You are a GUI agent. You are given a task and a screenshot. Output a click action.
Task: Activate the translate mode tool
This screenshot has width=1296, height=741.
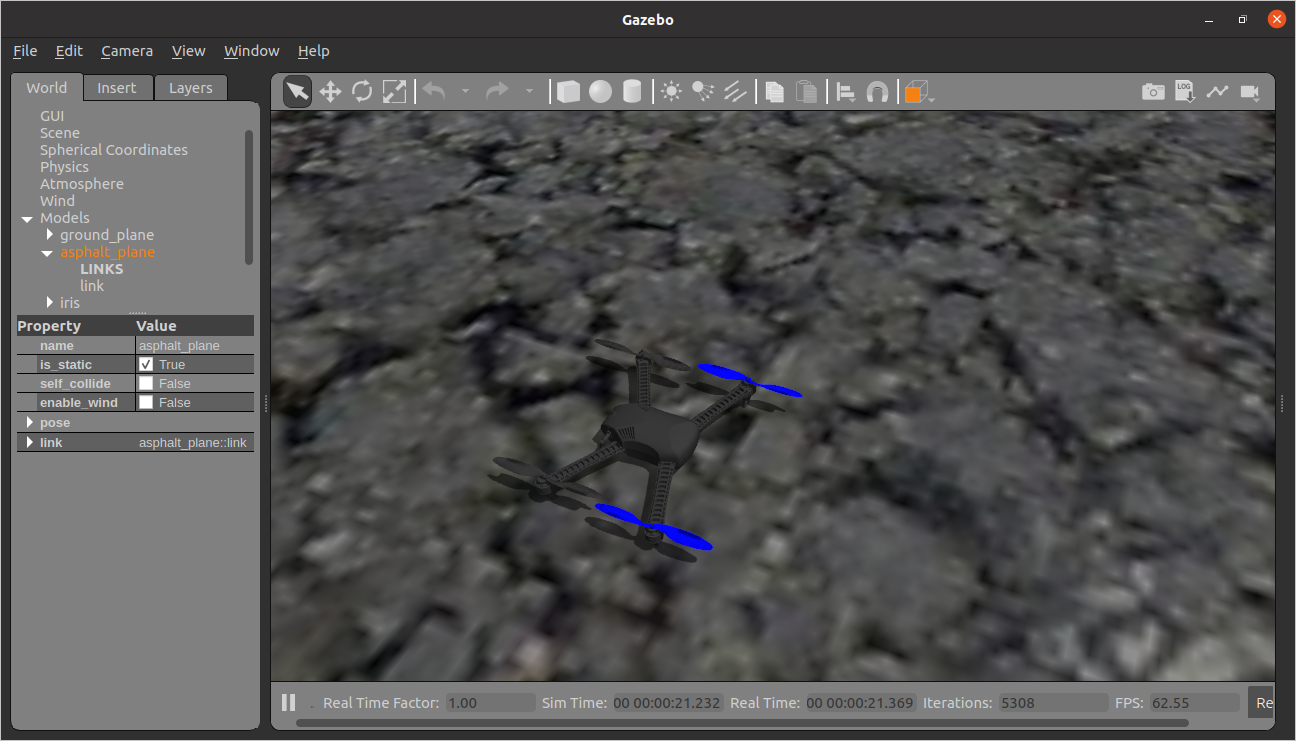point(330,92)
